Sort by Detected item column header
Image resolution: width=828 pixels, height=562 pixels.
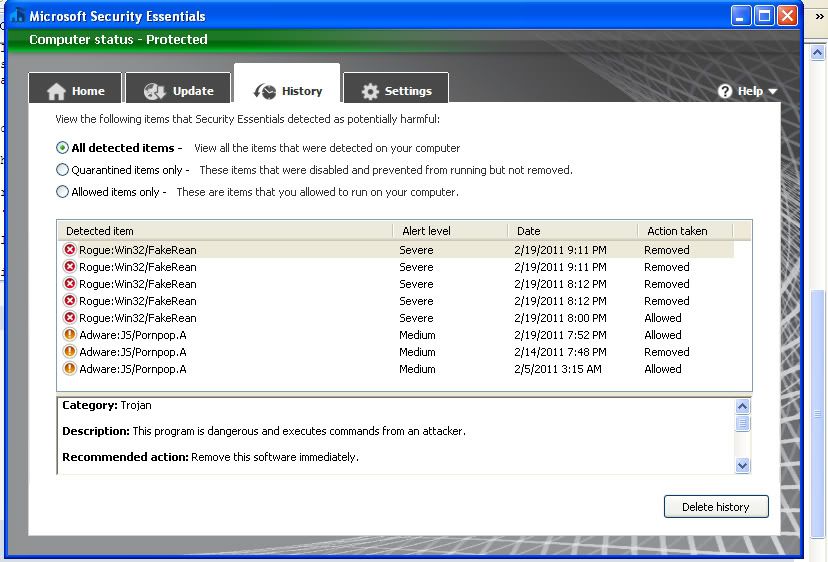pos(225,231)
